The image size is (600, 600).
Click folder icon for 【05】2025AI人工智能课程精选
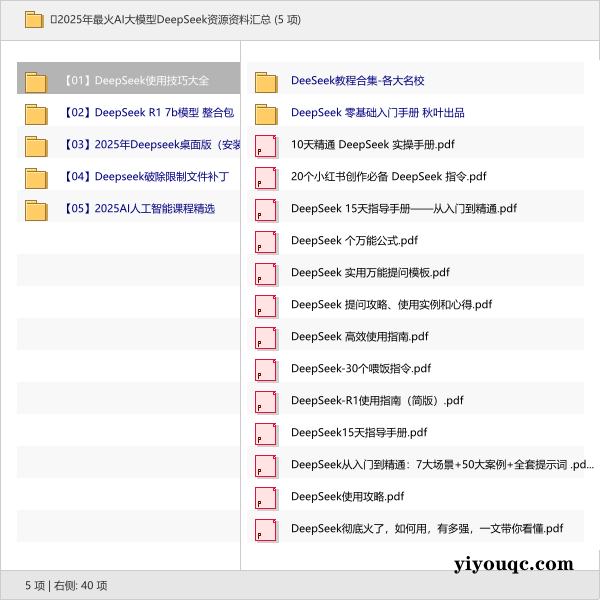(x=36, y=209)
